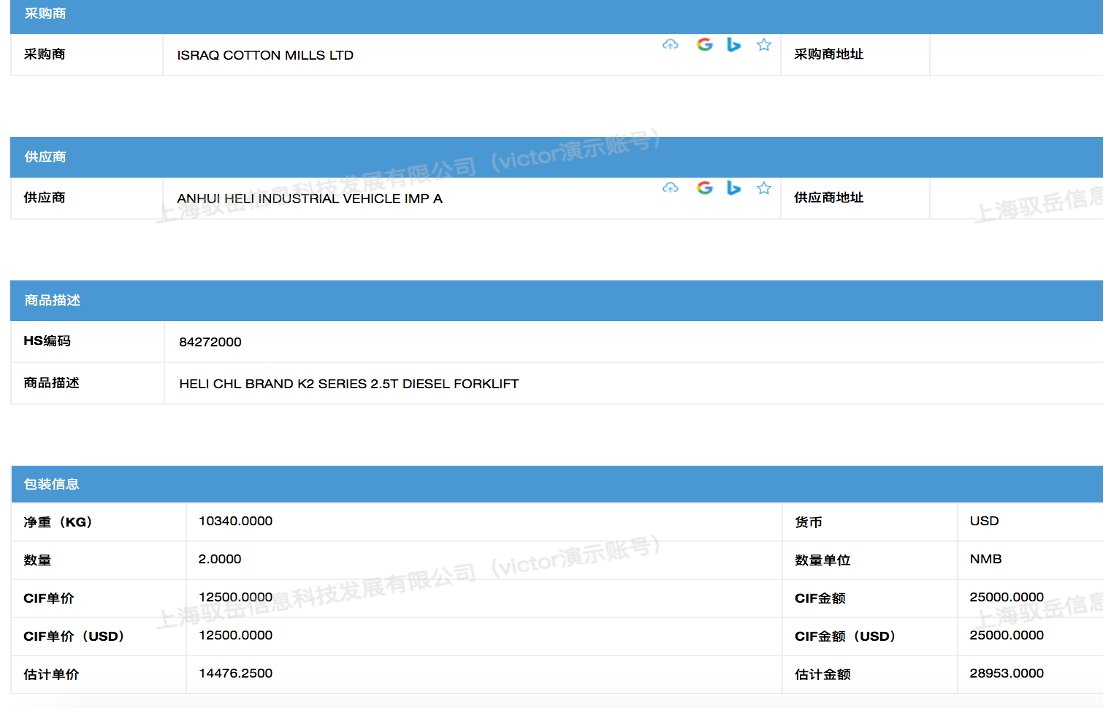Click the product description HELI CHL BRAND K2 SERIES
The height and width of the screenshot is (708, 1104).
click(349, 384)
